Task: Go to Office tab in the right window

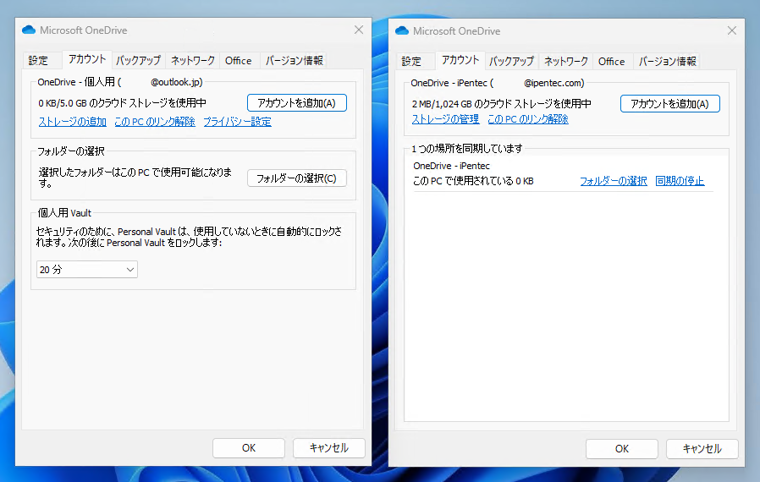Action: click(612, 62)
